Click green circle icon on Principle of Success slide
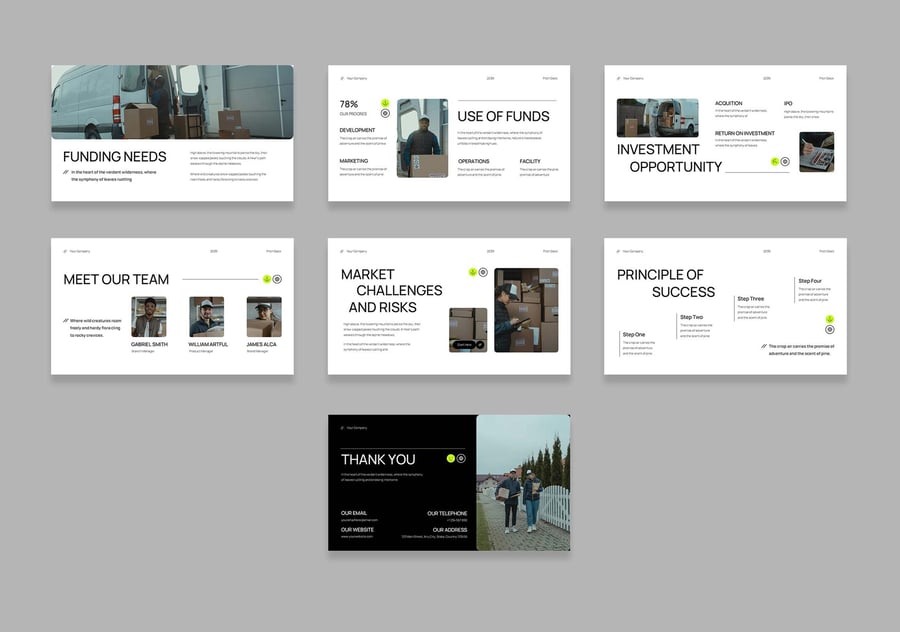Viewport: 900px width, 632px height. pos(829,319)
